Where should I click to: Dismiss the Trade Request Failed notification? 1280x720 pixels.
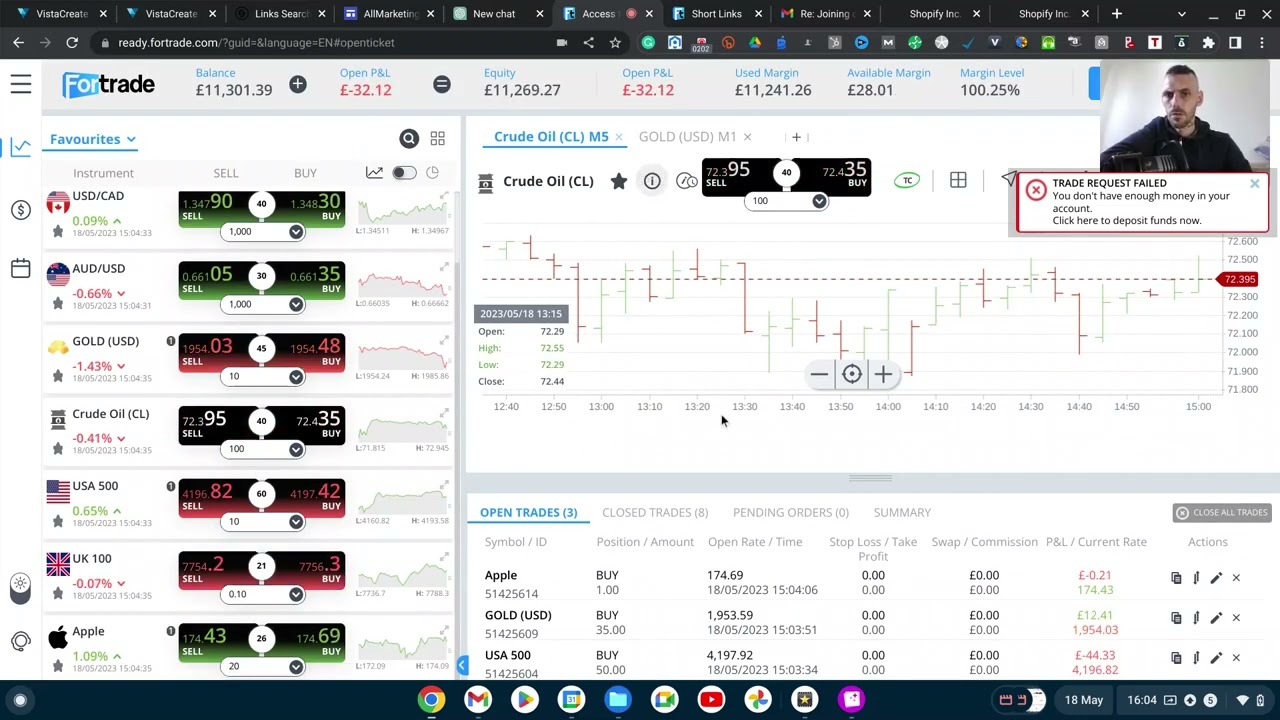pos(1254,184)
